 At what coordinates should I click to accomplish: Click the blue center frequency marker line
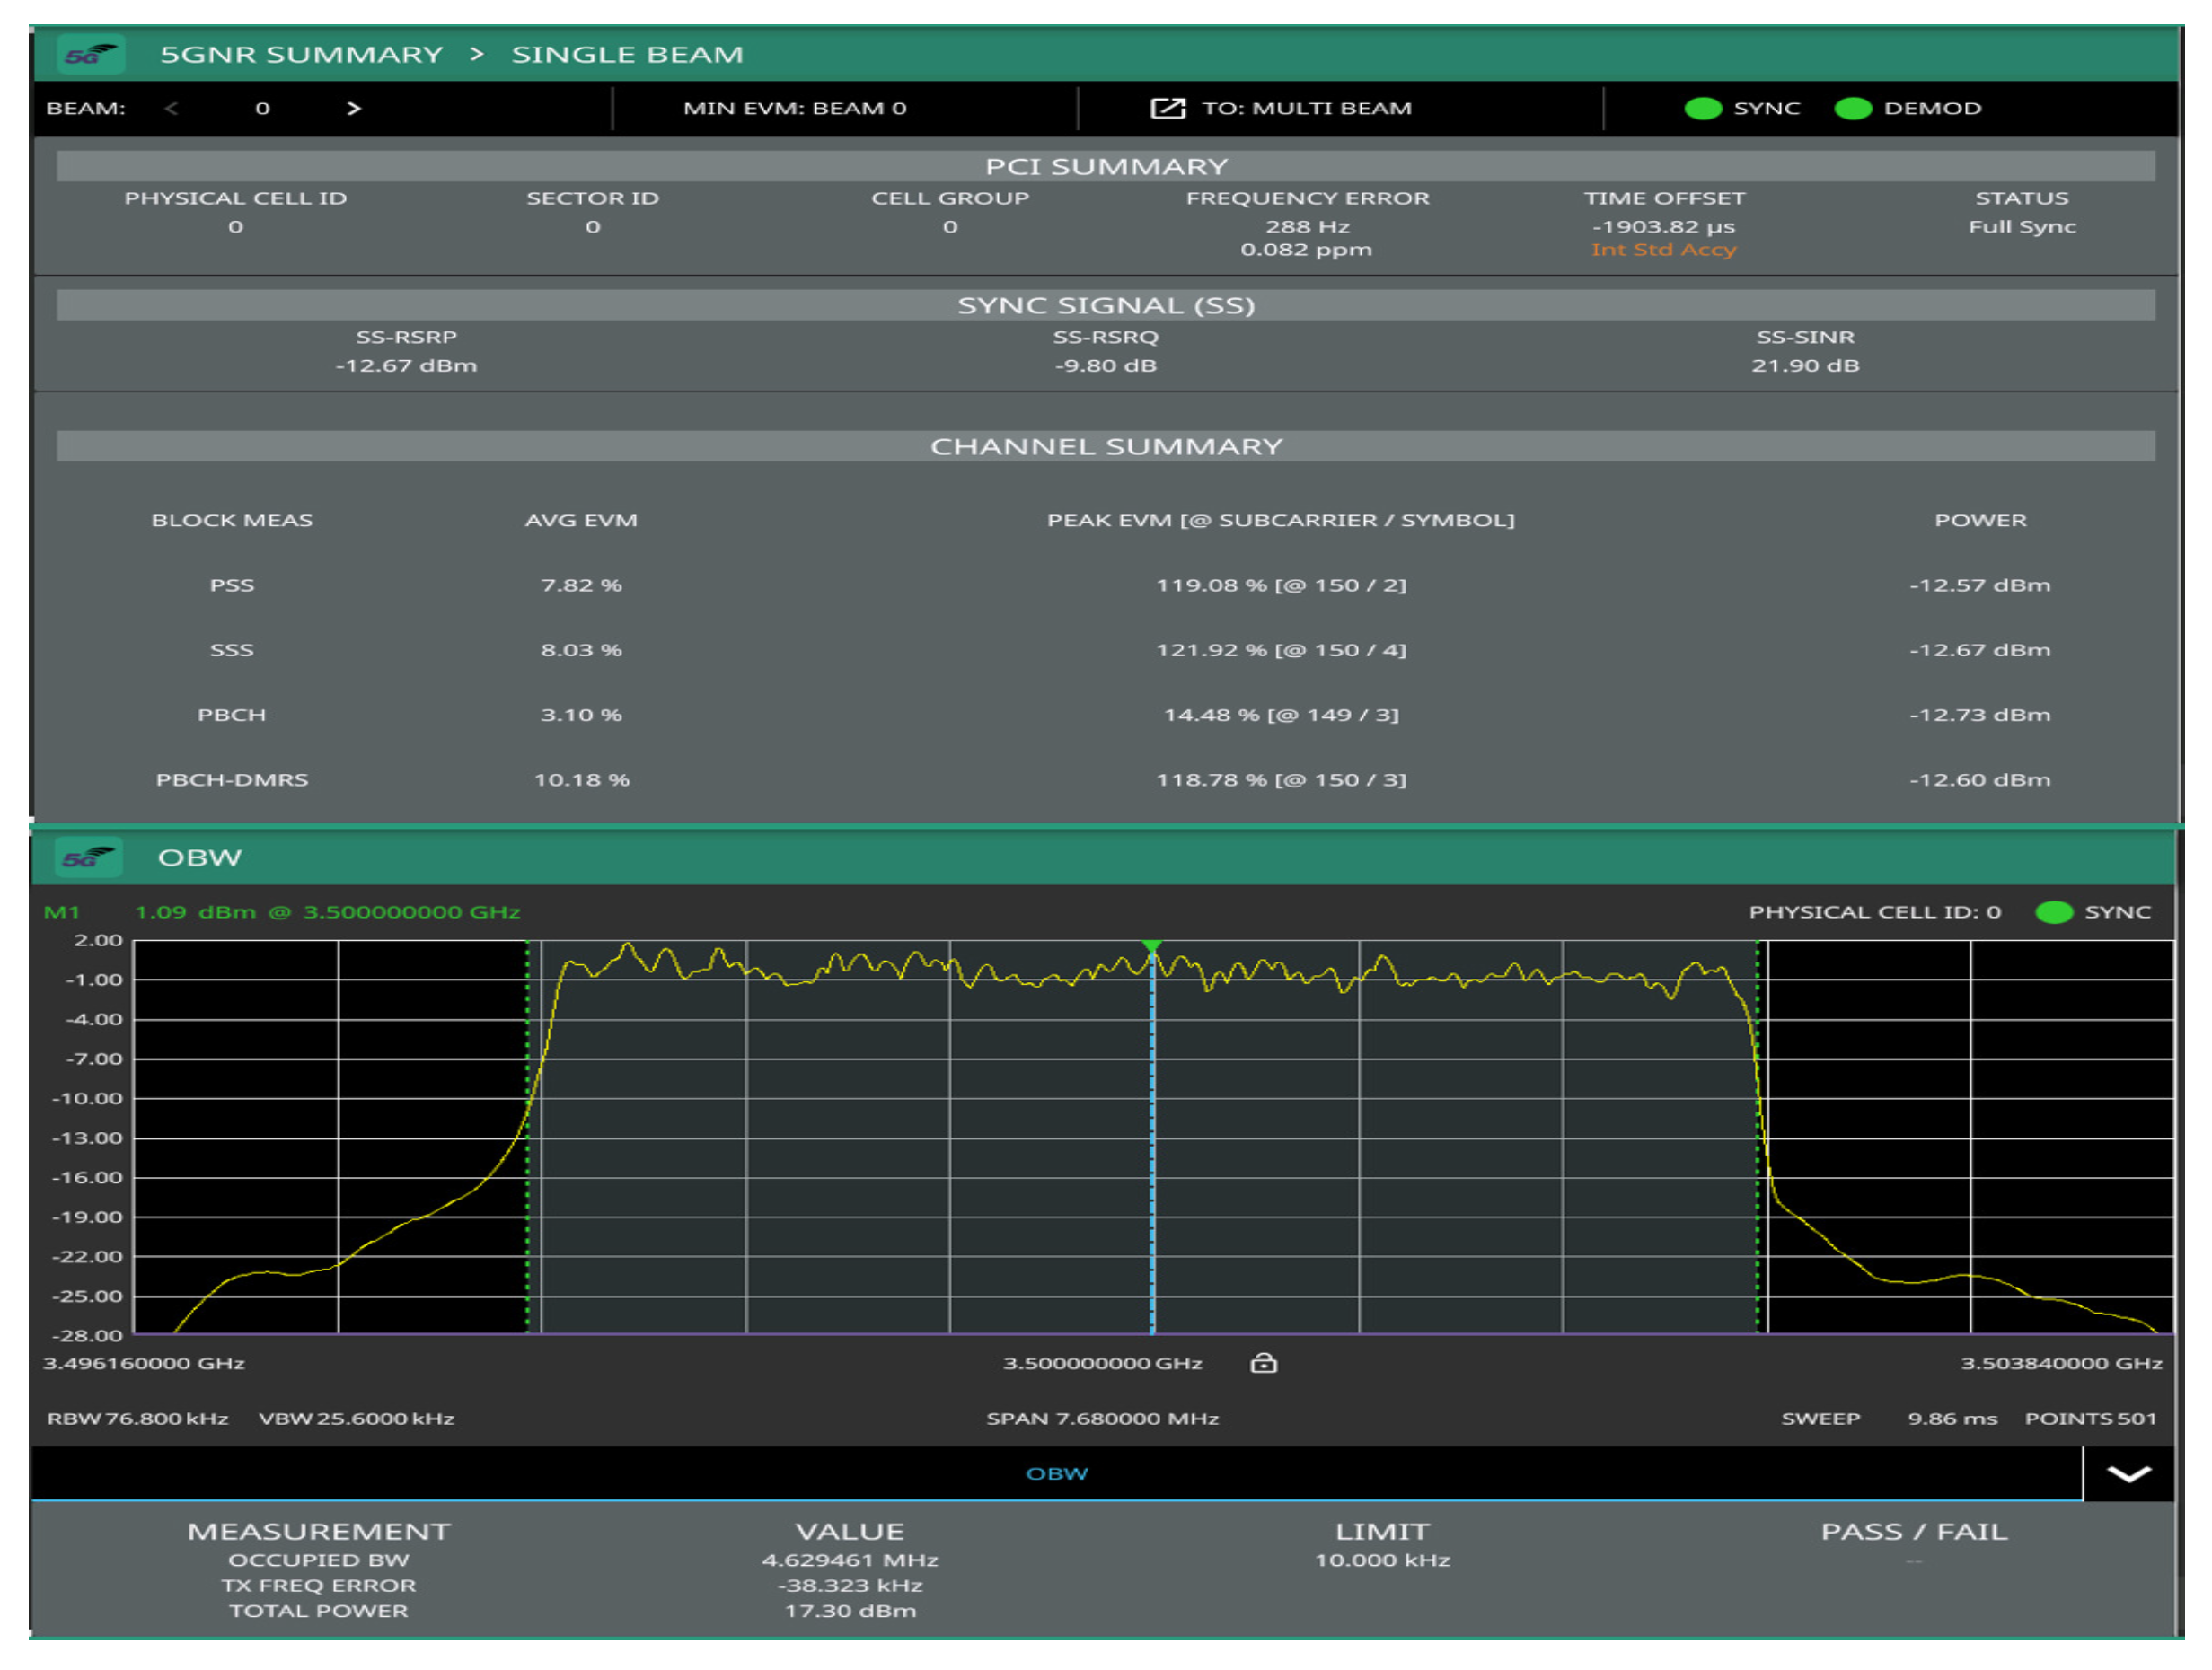click(1152, 1150)
